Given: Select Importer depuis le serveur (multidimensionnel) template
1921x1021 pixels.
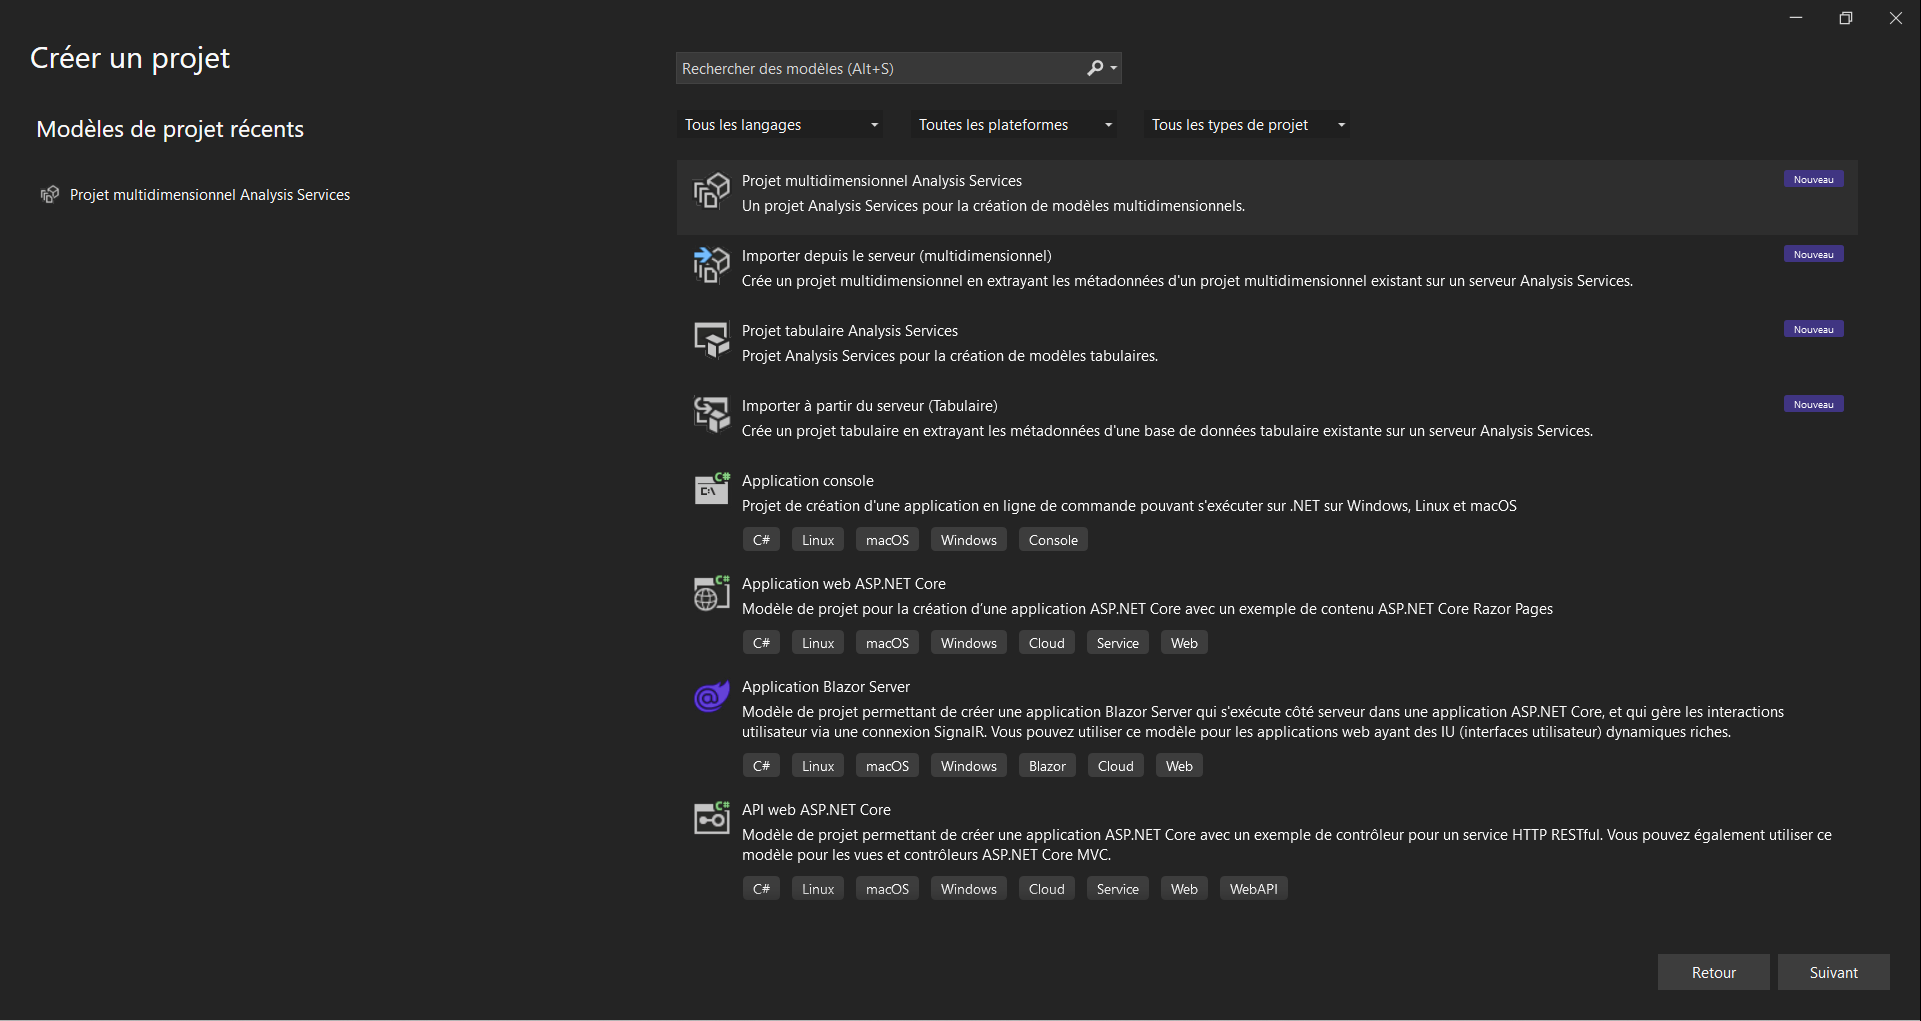Looking at the screenshot, I should [x=896, y=256].
